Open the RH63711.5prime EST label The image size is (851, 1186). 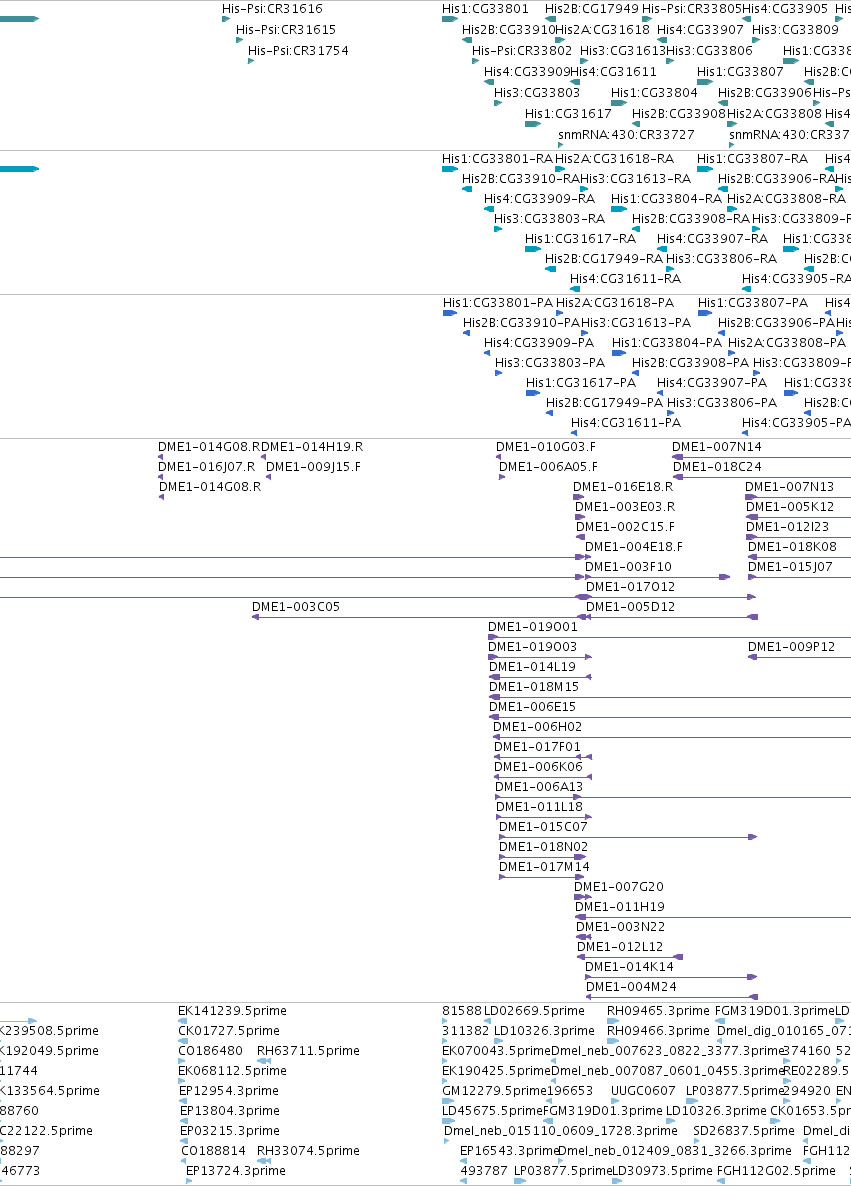pyautogui.click(x=309, y=1051)
